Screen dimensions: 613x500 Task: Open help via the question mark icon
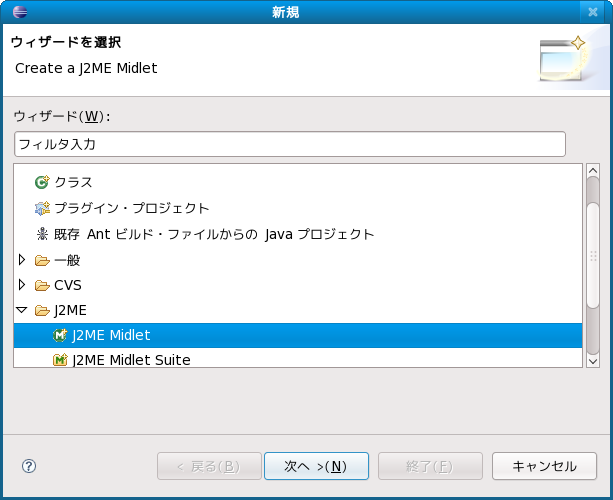(x=29, y=466)
